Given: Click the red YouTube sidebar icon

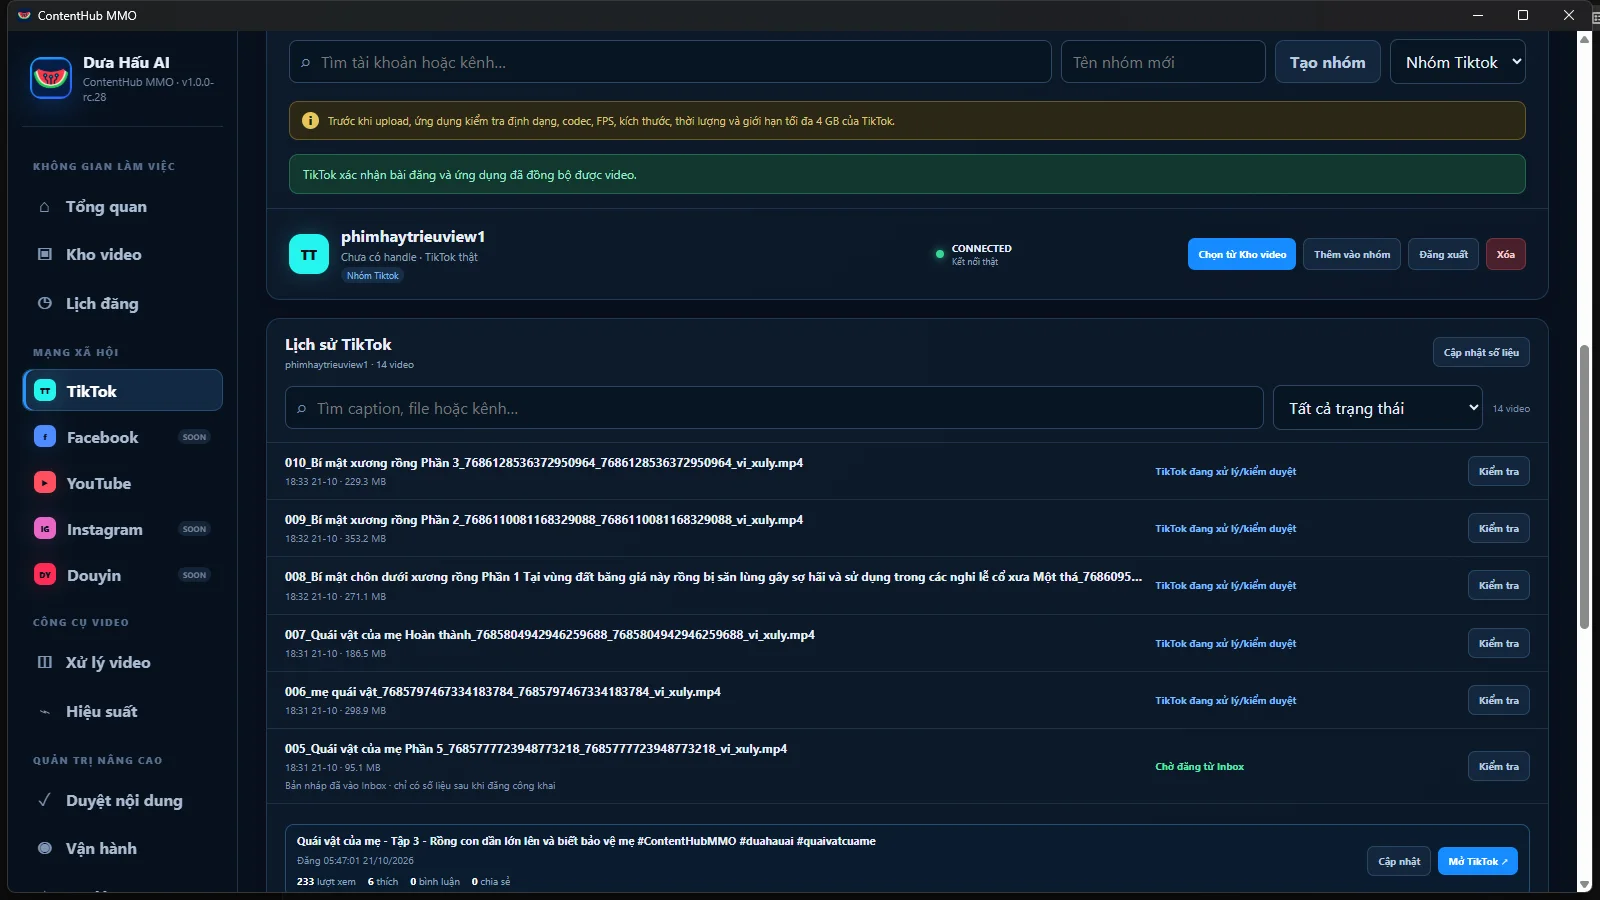Looking at the screenshot, I should pos(45,483).
